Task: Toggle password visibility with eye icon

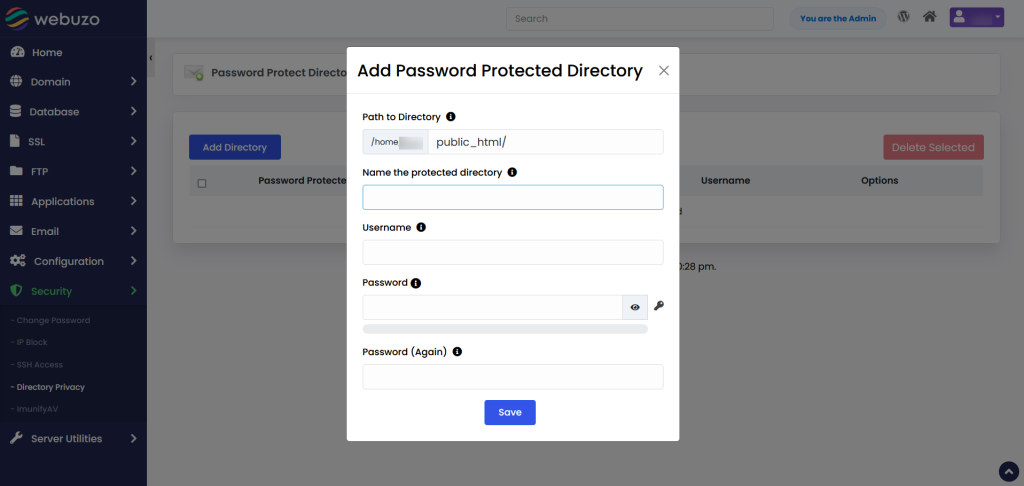Action: (x=635, y=307)
